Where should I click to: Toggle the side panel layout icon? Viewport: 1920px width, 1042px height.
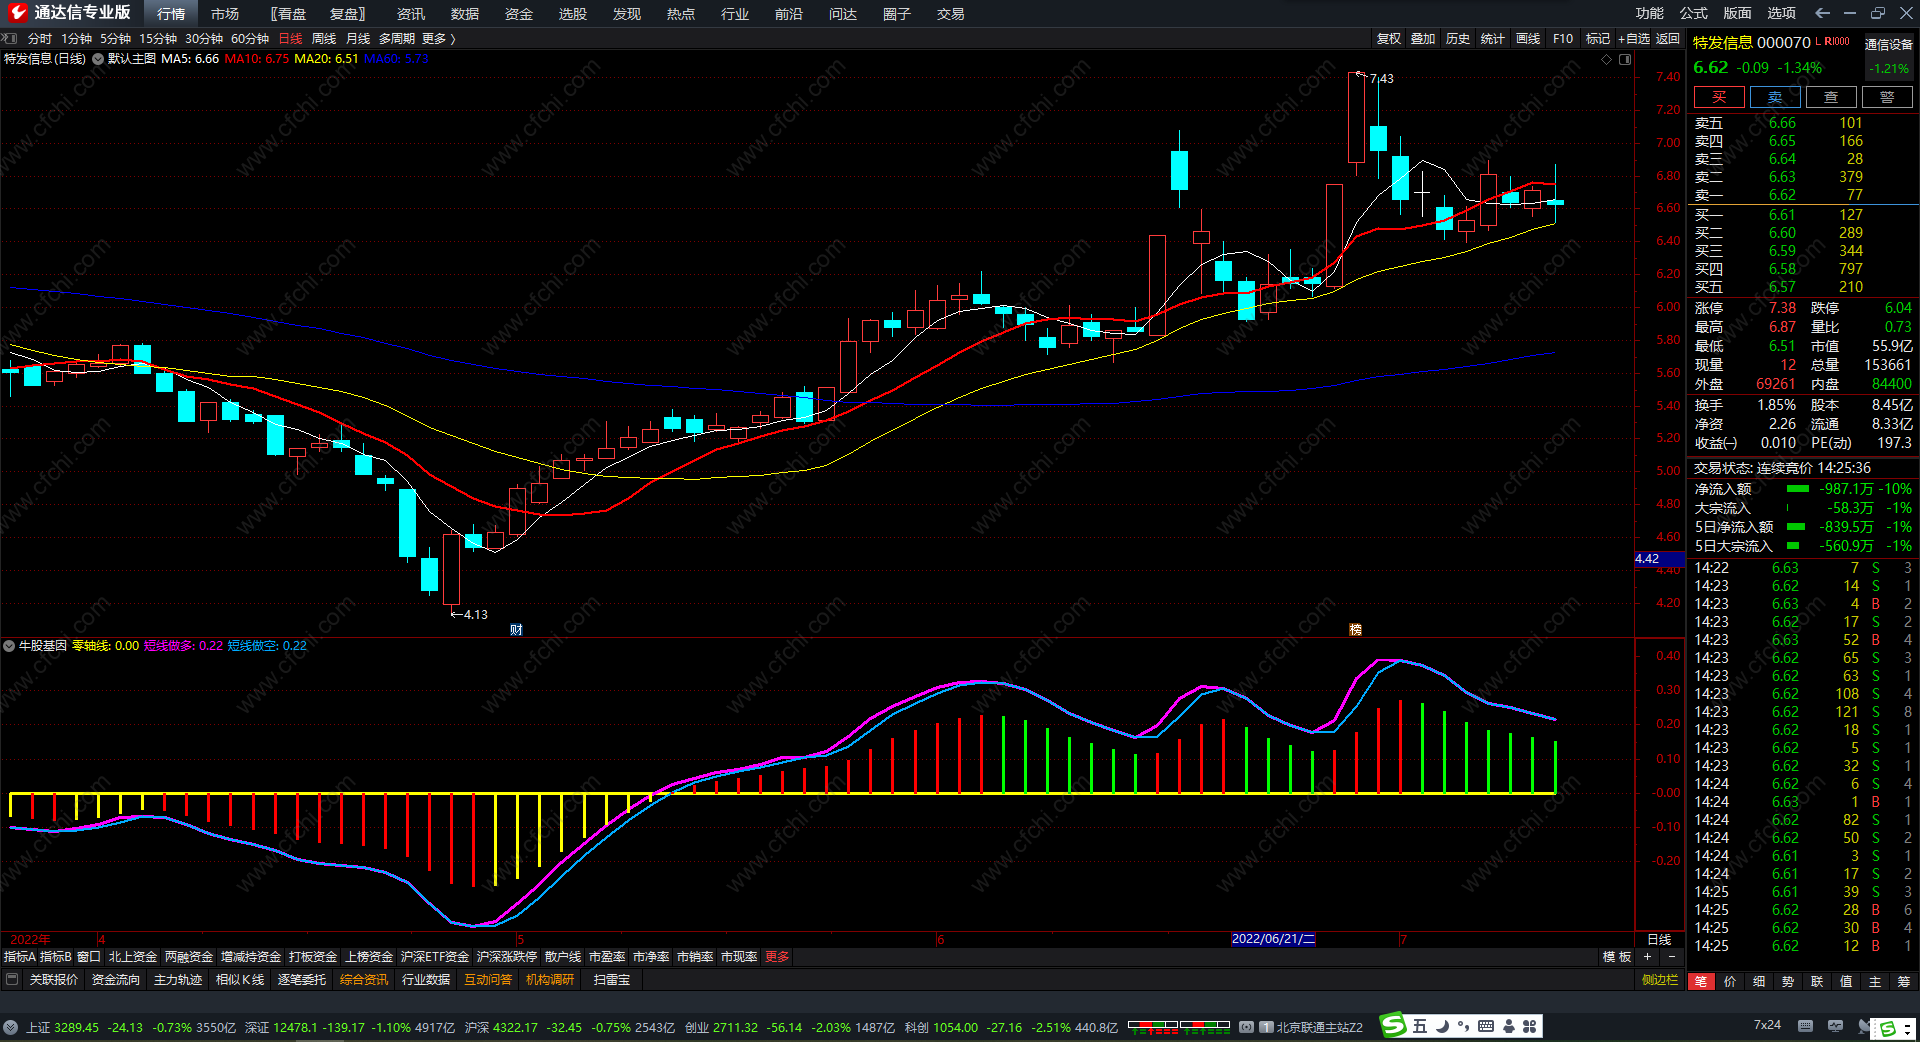1625,59
